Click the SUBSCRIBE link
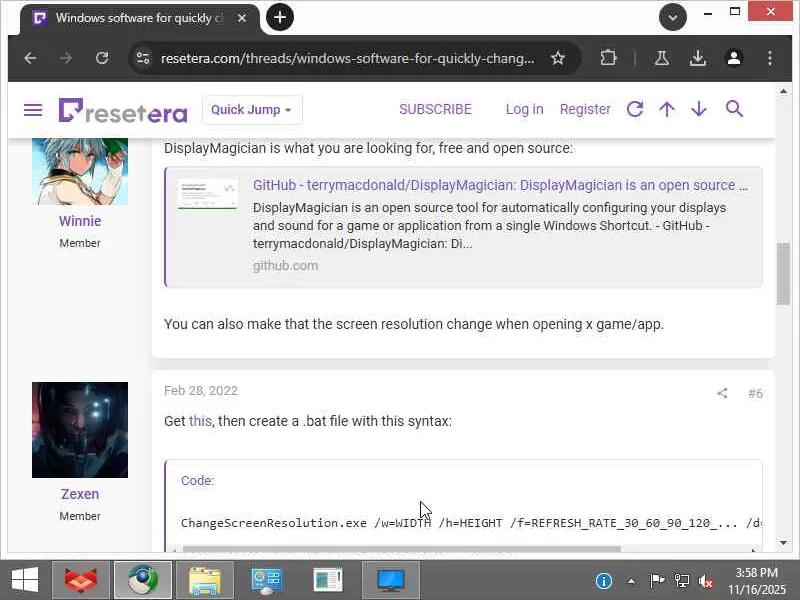 pos(435,109)
